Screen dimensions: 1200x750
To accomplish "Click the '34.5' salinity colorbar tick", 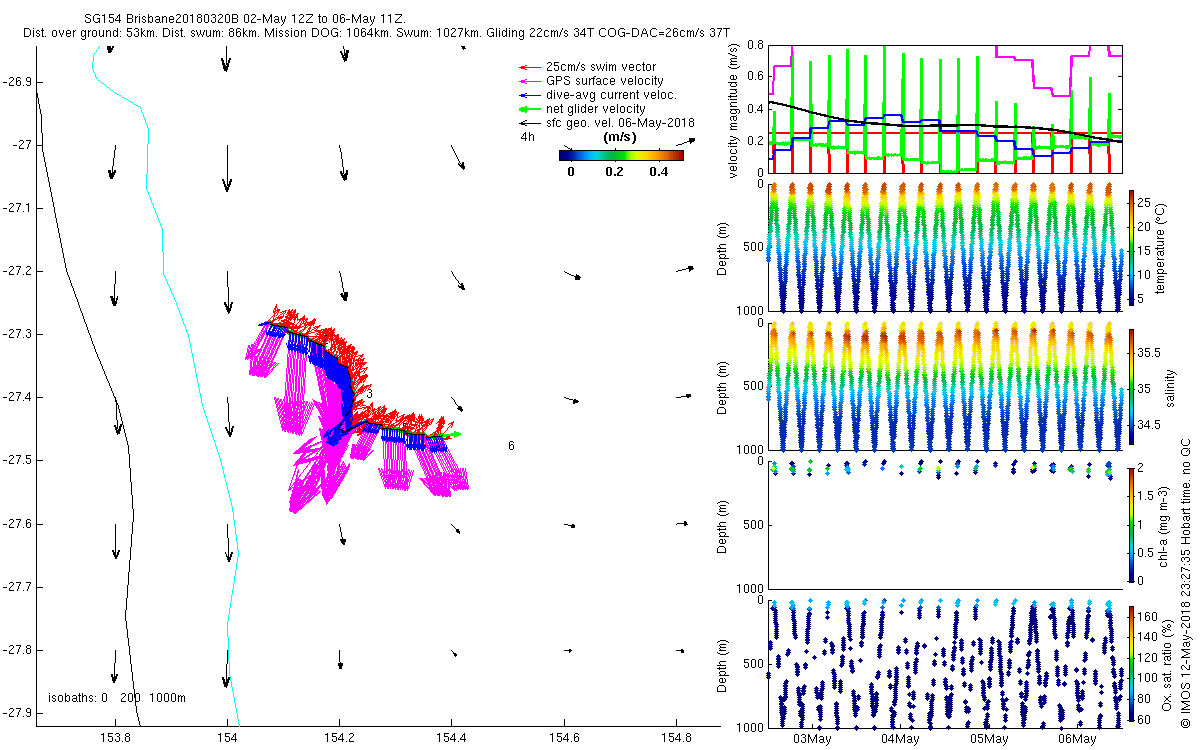I will coord(1148,425).
